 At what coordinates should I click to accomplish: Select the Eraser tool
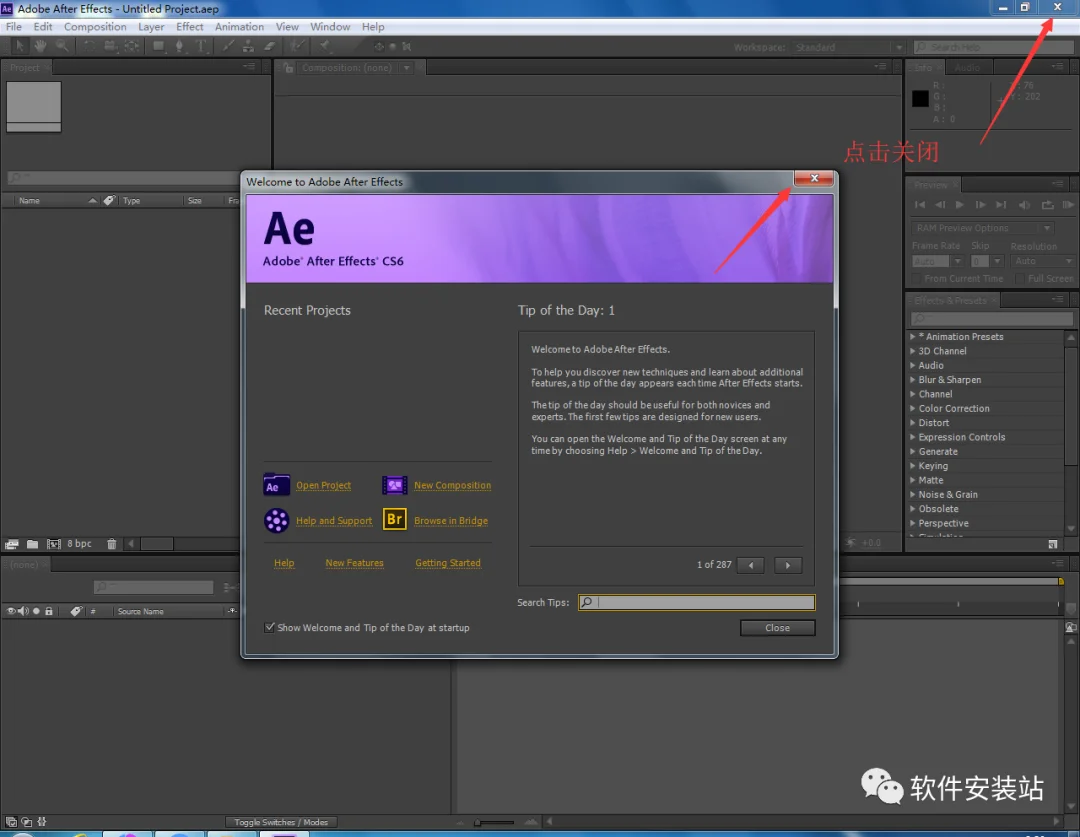pyautogui.click(x=269, y=46)
